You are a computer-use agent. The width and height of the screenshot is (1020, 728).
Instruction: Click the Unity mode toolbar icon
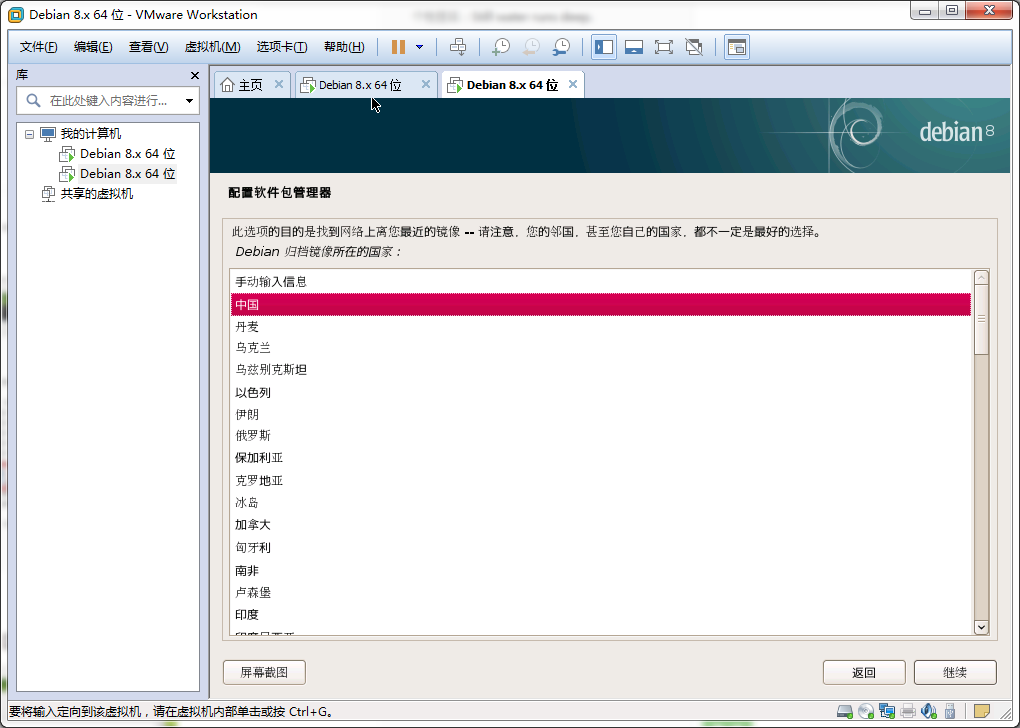point(694,47)
